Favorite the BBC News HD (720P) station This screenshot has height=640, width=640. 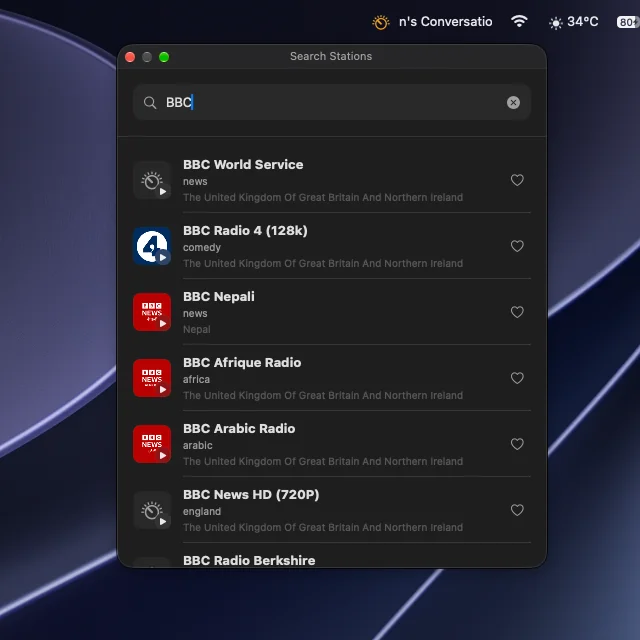(517, 510)
